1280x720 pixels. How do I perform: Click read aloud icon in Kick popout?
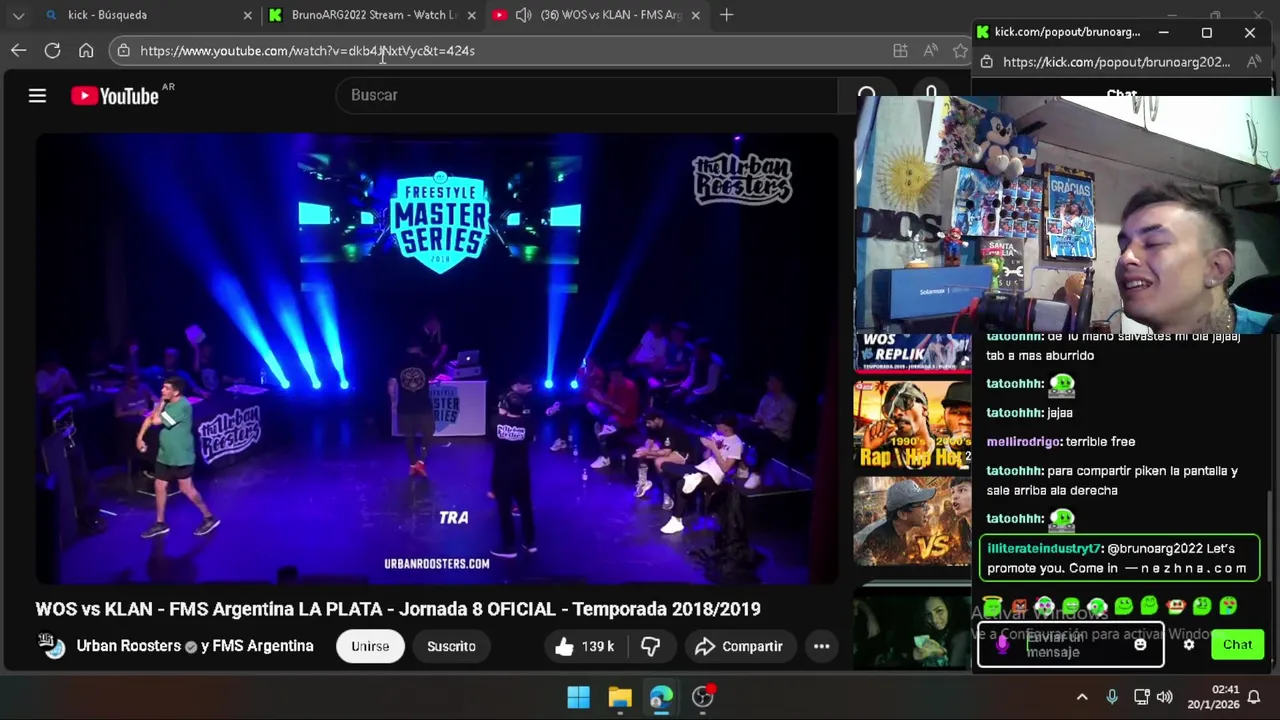click(1254, 62)
